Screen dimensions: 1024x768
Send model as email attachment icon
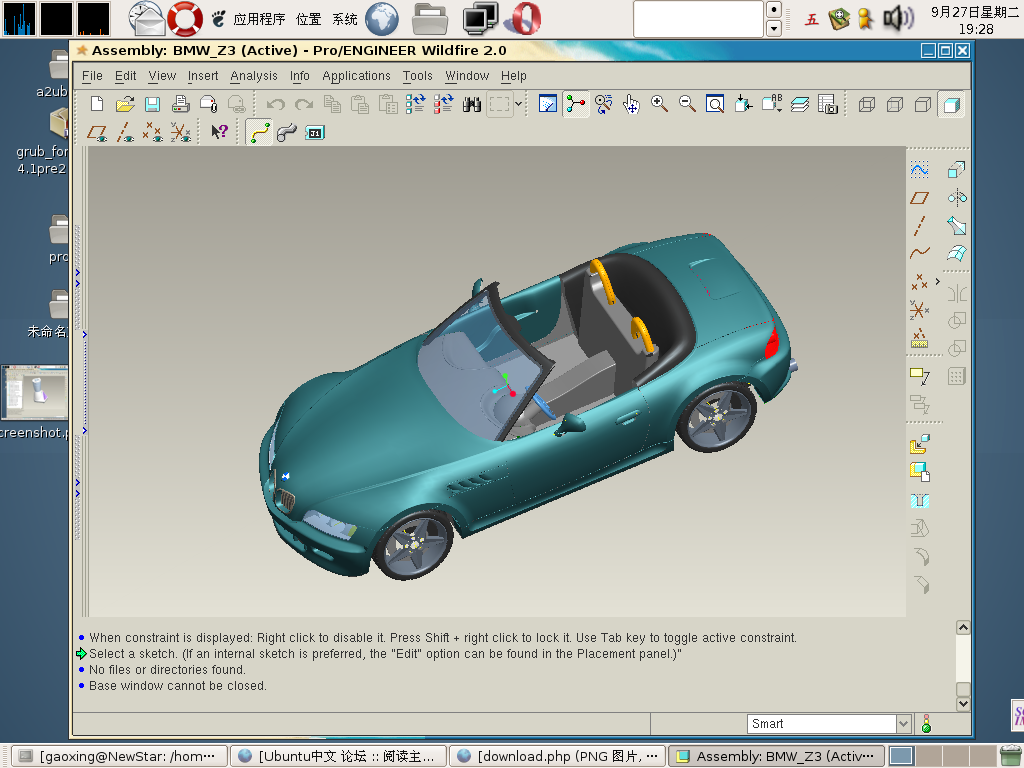(208, 104)
